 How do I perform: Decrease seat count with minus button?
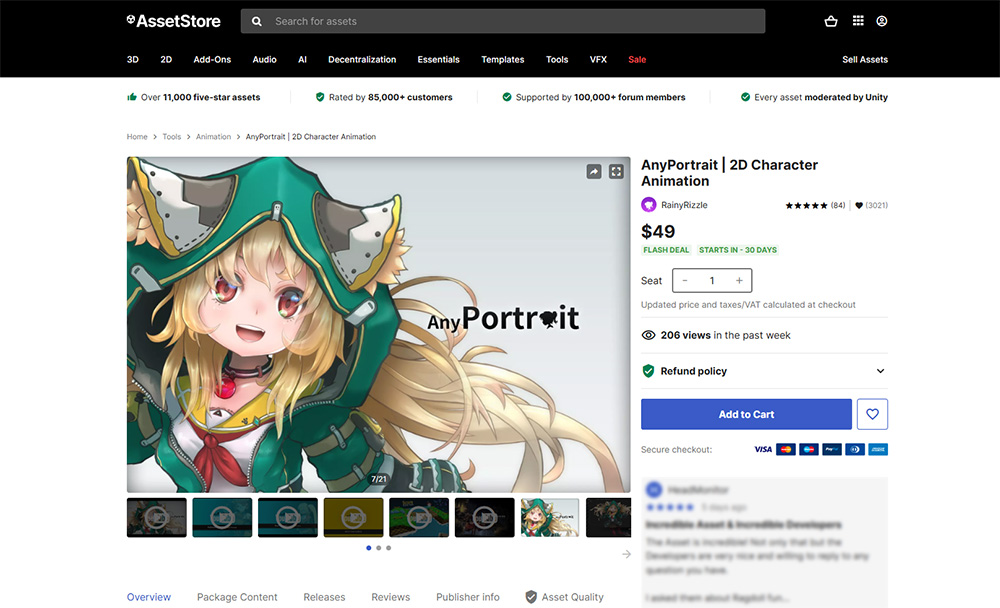coord(685,281)
